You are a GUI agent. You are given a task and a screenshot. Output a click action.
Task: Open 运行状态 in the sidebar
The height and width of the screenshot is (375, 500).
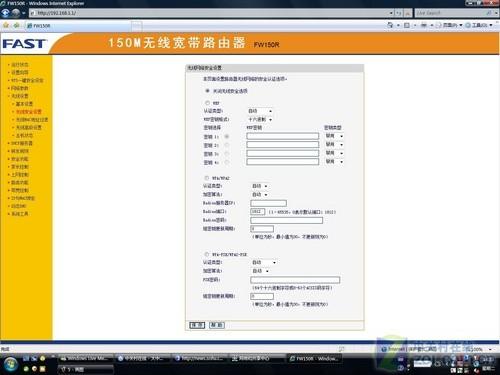pos(20,64)
